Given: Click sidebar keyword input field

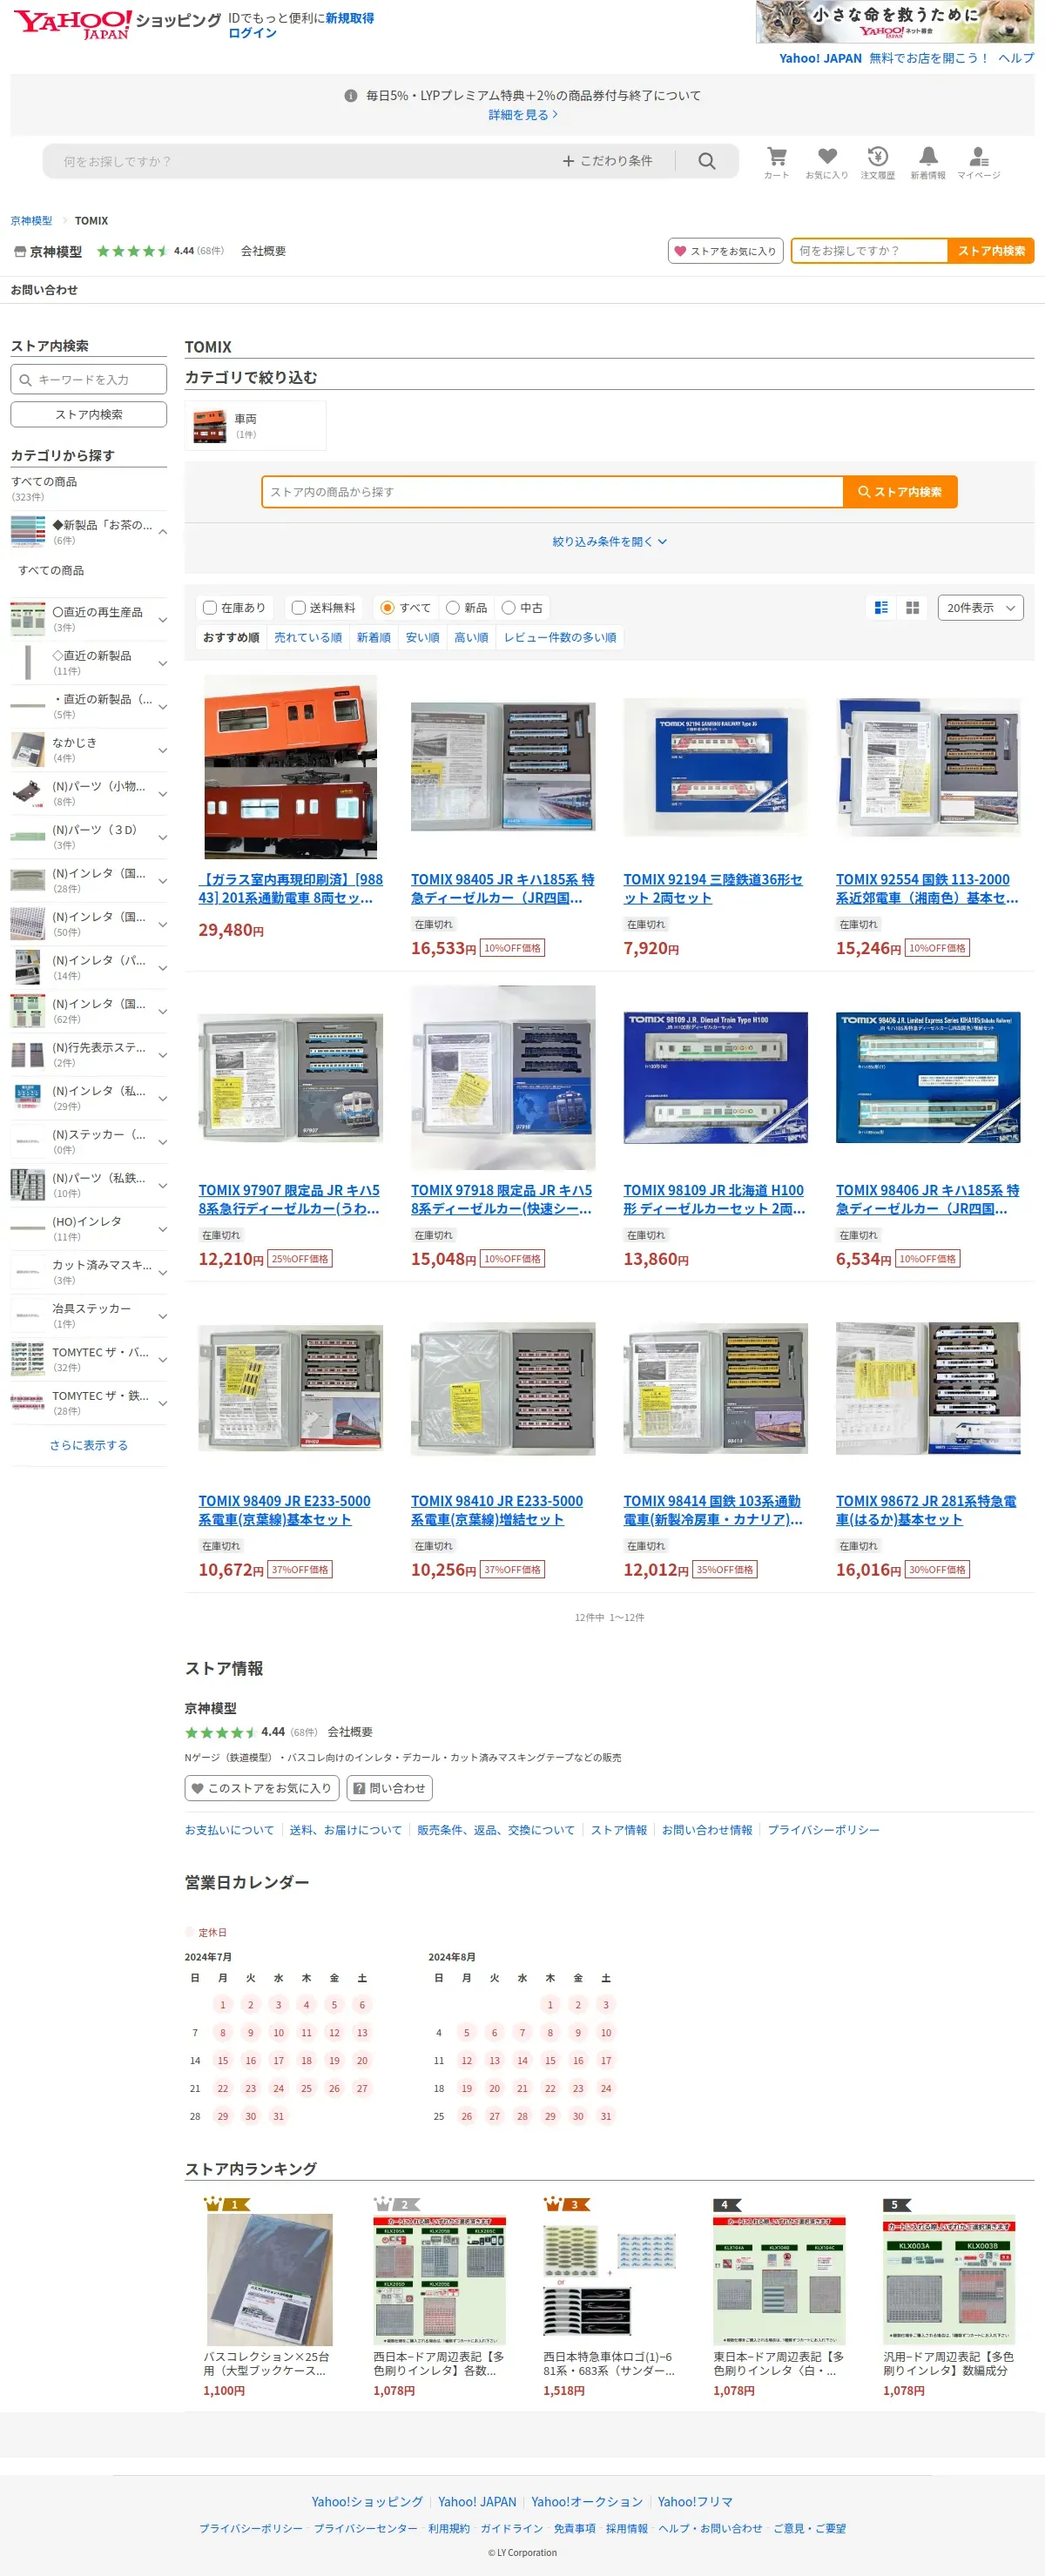Looking at the screenshot, I should coord(89,379).
